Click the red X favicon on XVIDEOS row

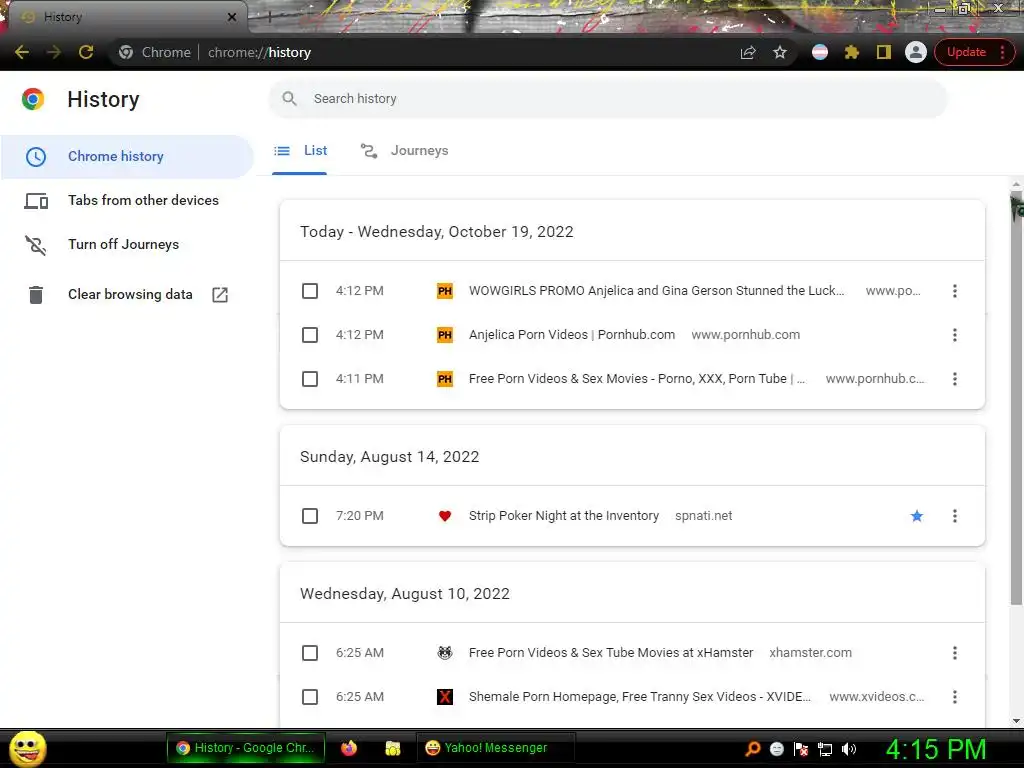[445, 697]
